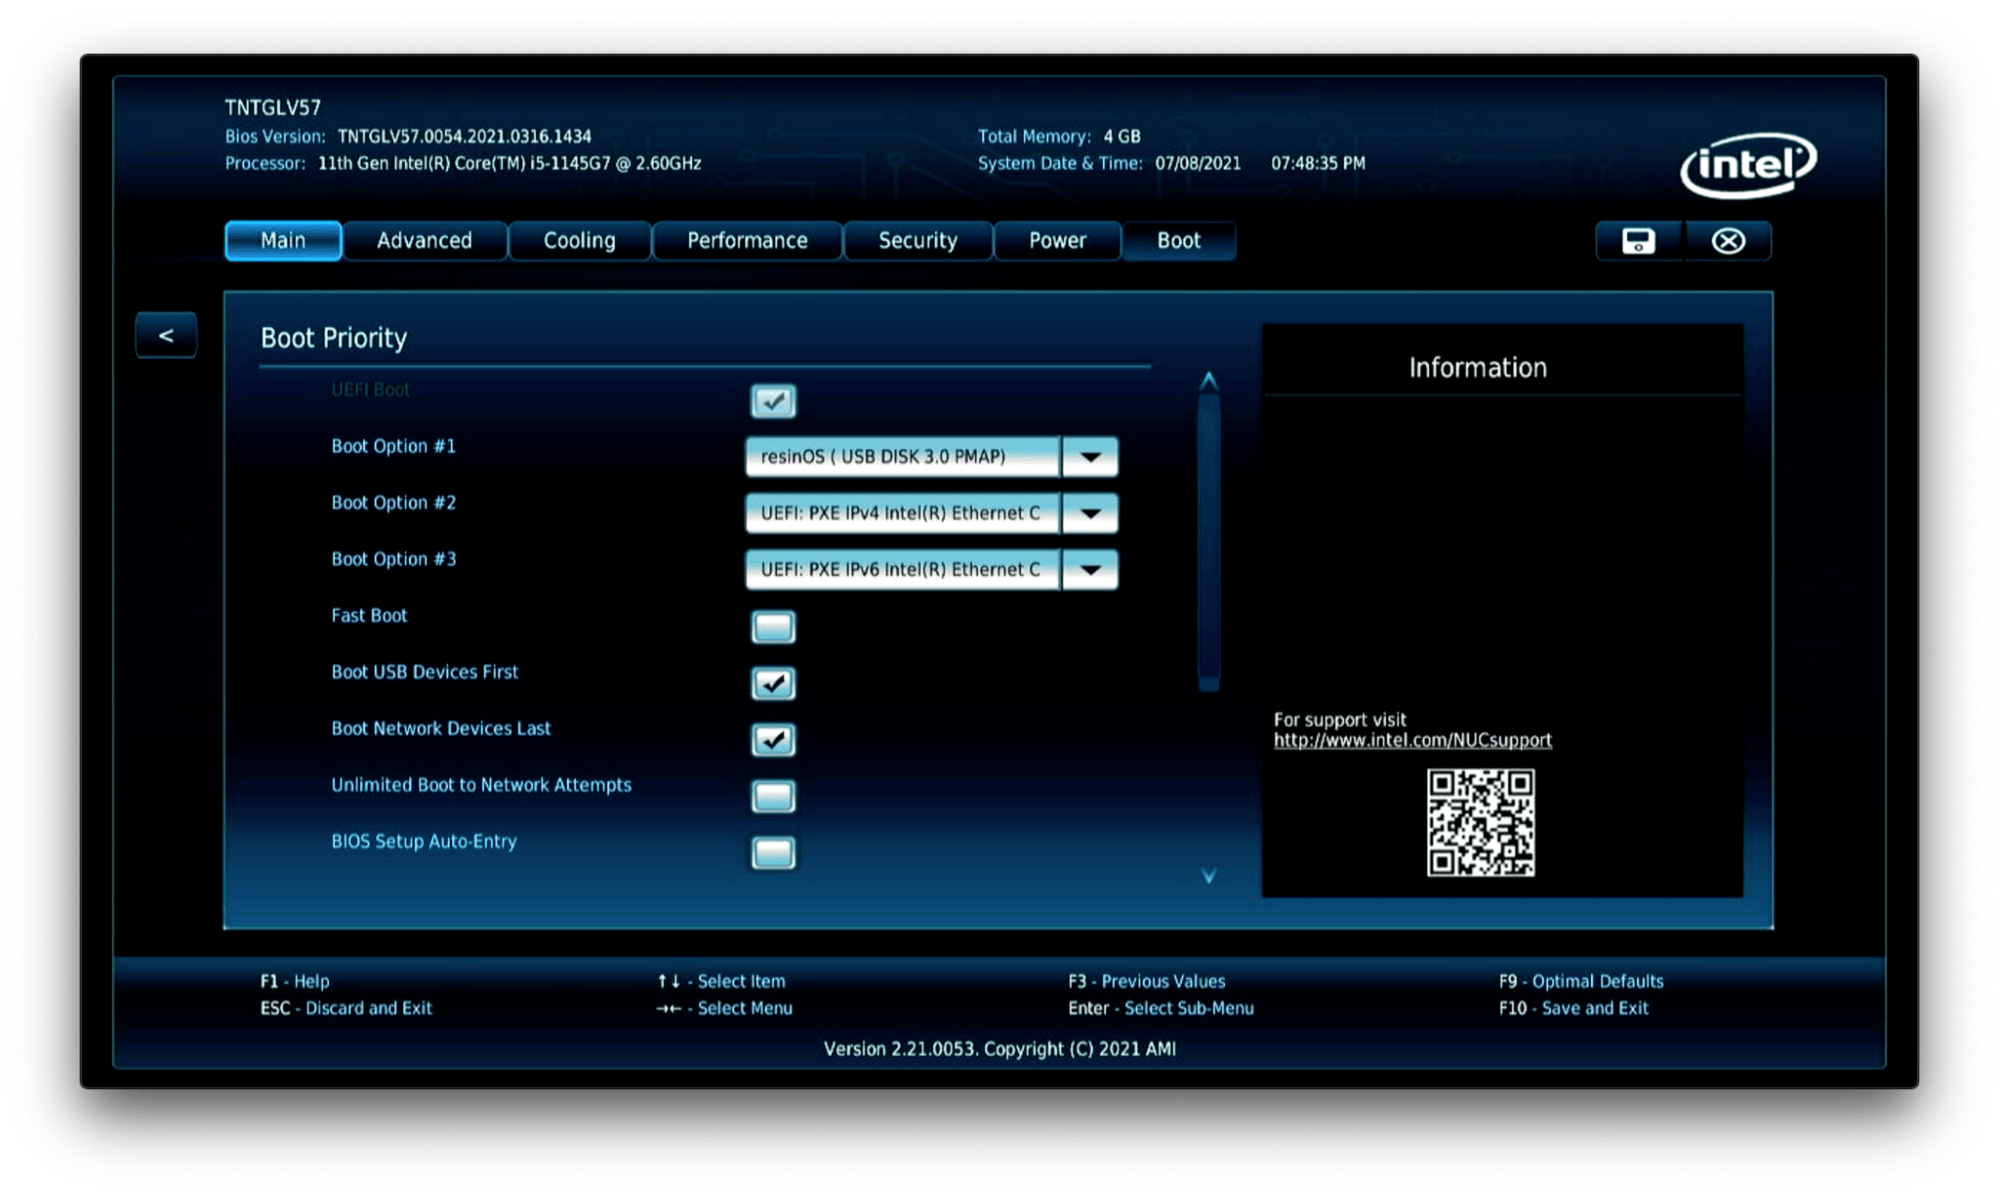Click the save floppy disk icon
Image resolution: width=1999 pixels, height=1195 pixels.
pyautogui.click(x=1638, y=241)
